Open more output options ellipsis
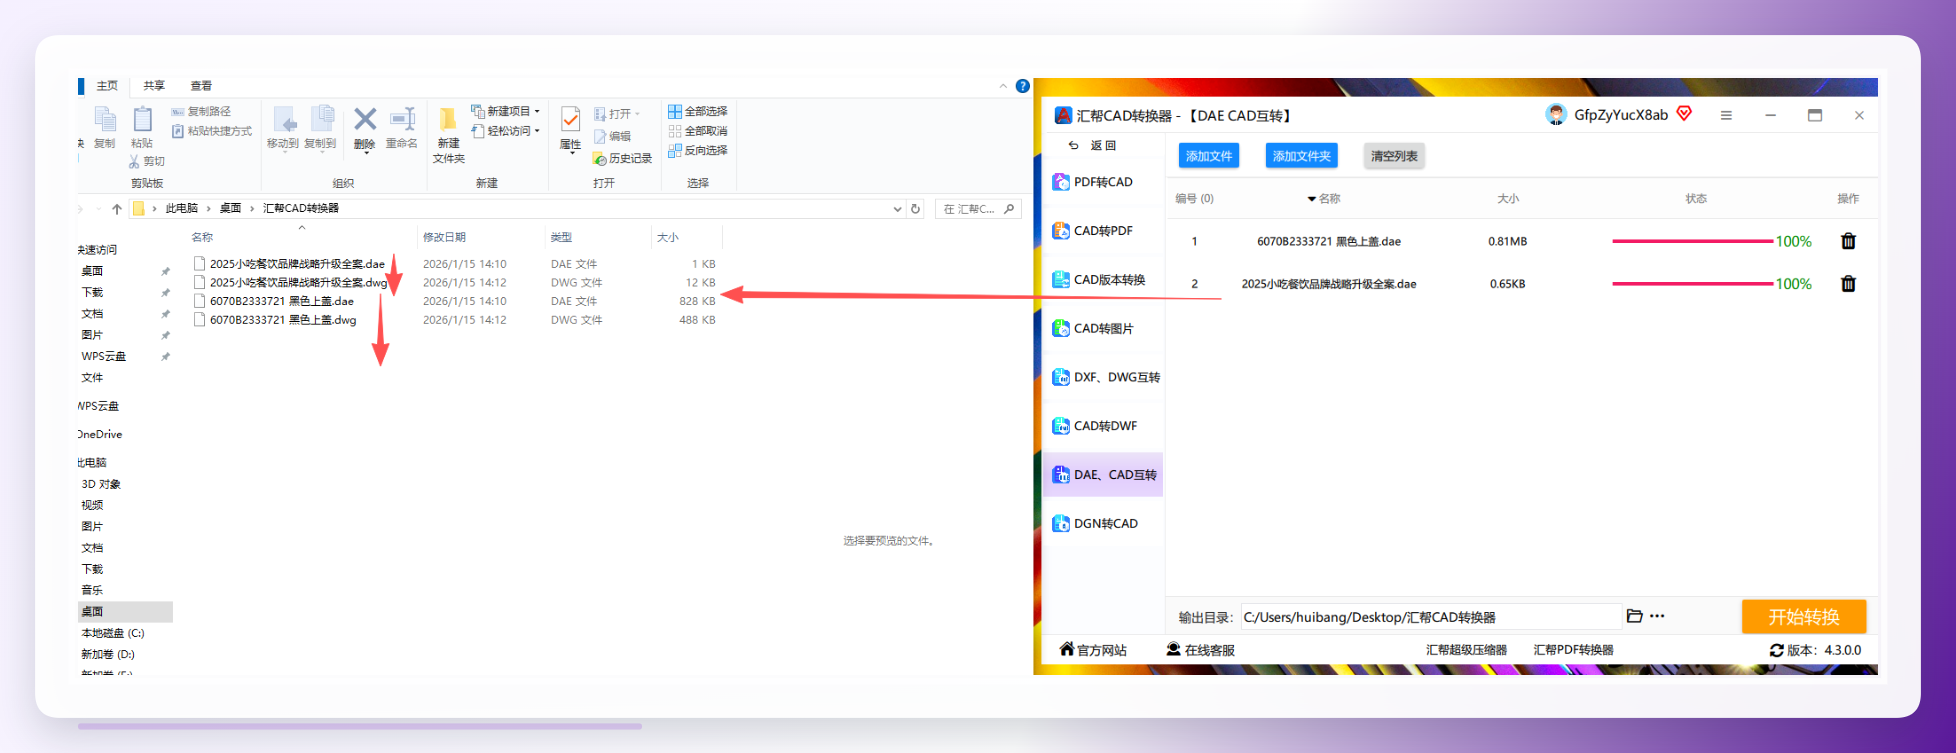The image size is (1956, 753). [x=1657, y=616]
